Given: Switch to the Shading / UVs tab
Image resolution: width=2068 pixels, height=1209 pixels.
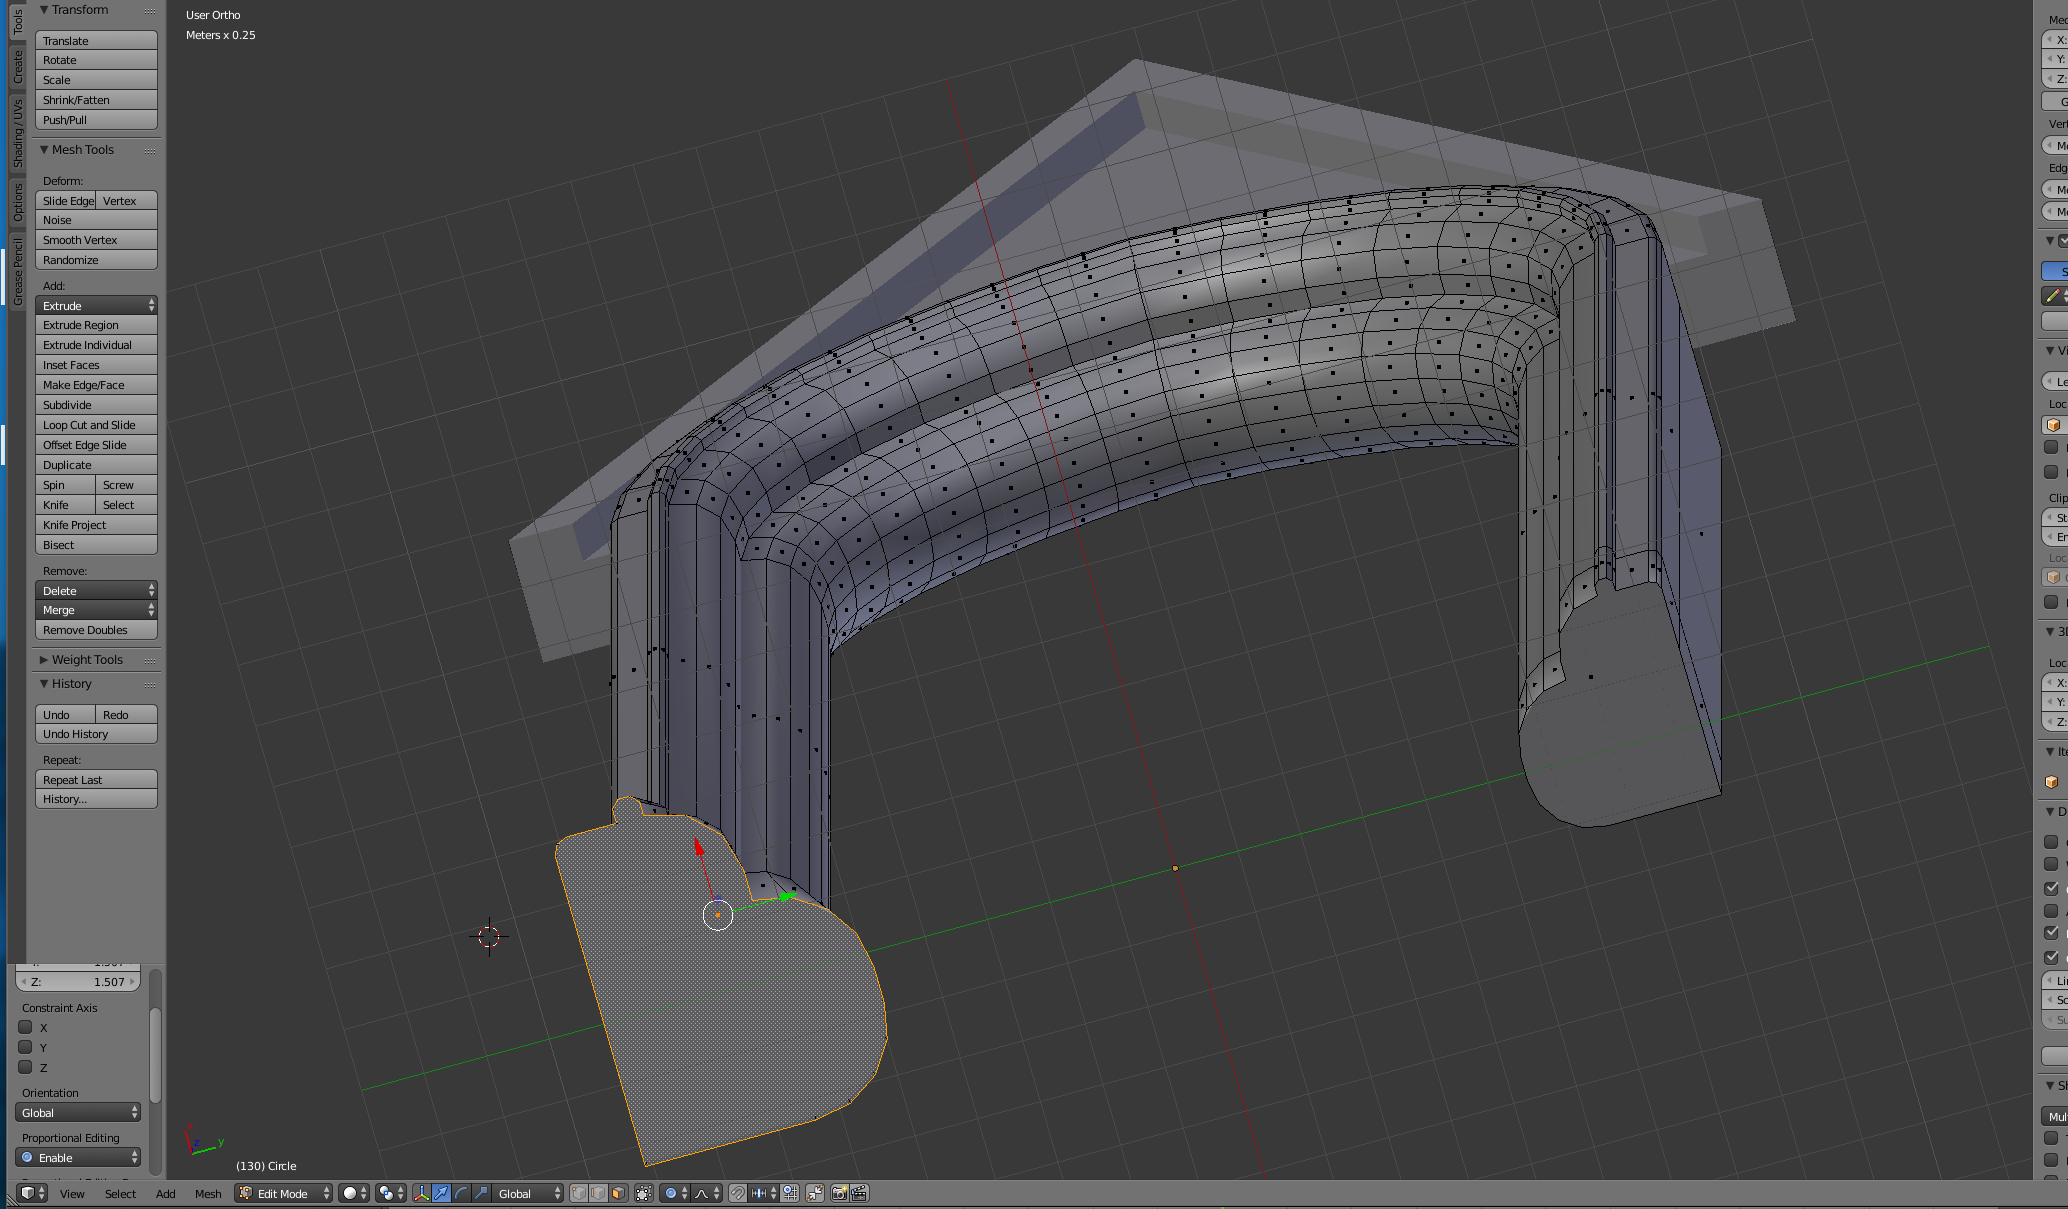Looking at the screenshot, I should pyautogui.click(x=18, y=133).
